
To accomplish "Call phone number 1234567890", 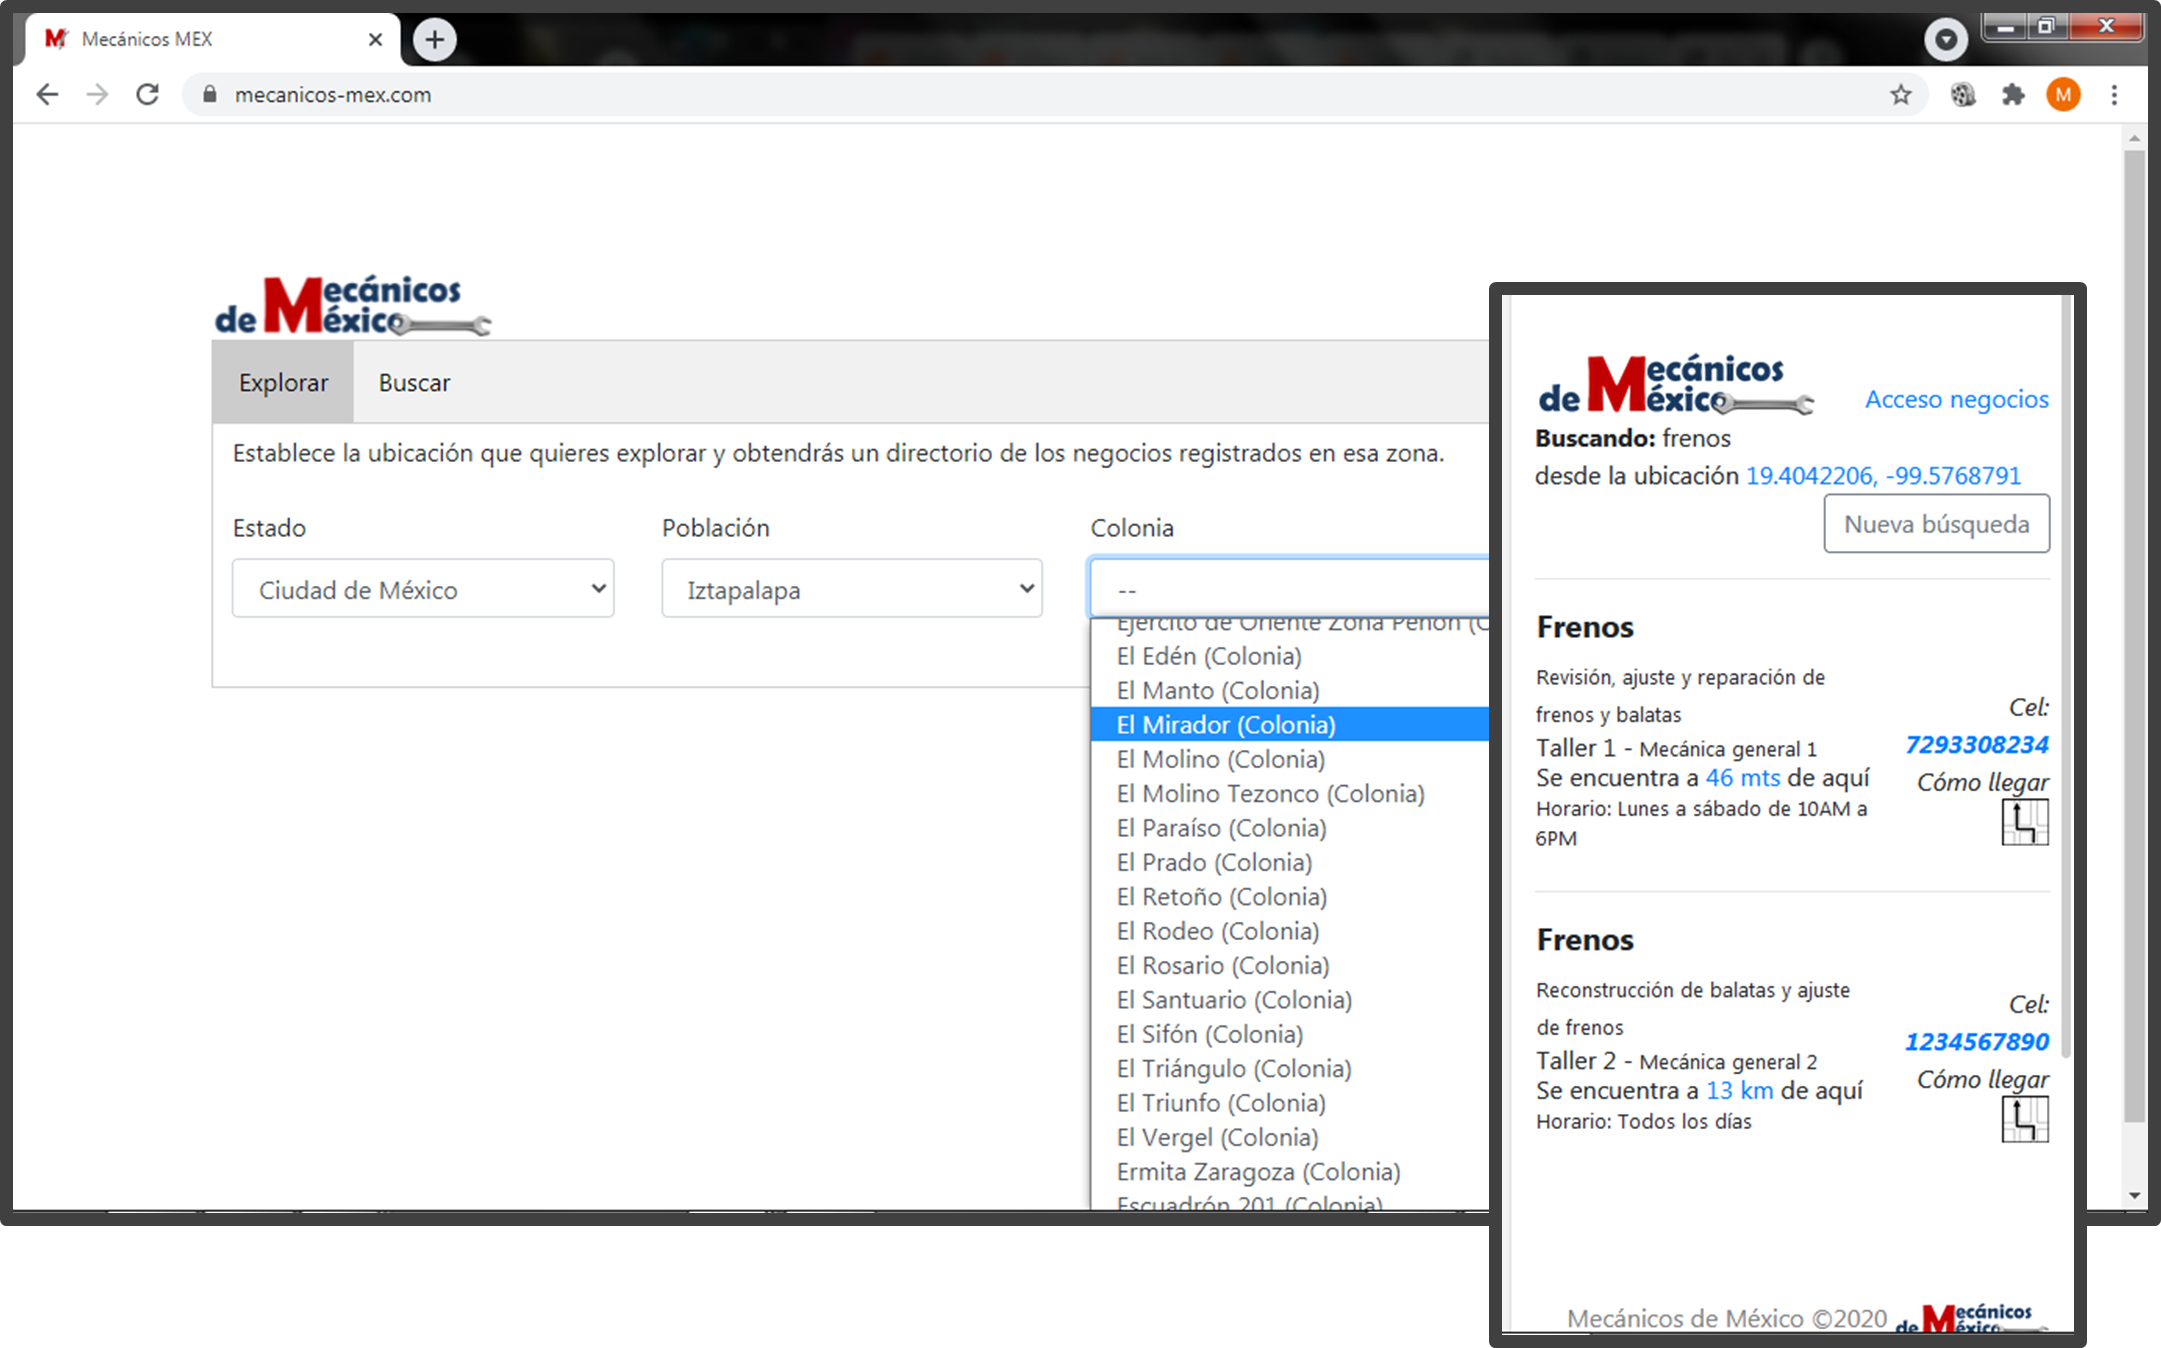I will point(1976,1042).
